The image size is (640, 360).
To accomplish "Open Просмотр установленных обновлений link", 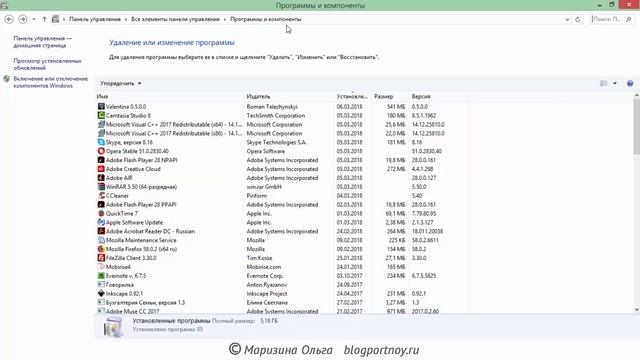I will click(x=47, y=64).
